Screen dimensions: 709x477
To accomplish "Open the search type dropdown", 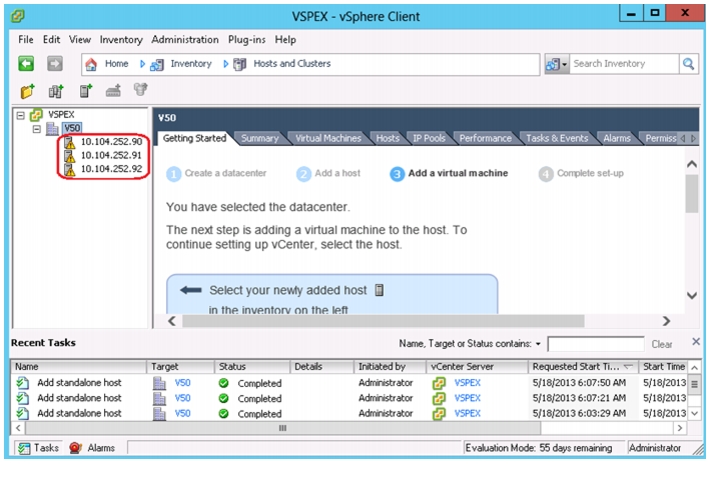I will tap(557, 64).
